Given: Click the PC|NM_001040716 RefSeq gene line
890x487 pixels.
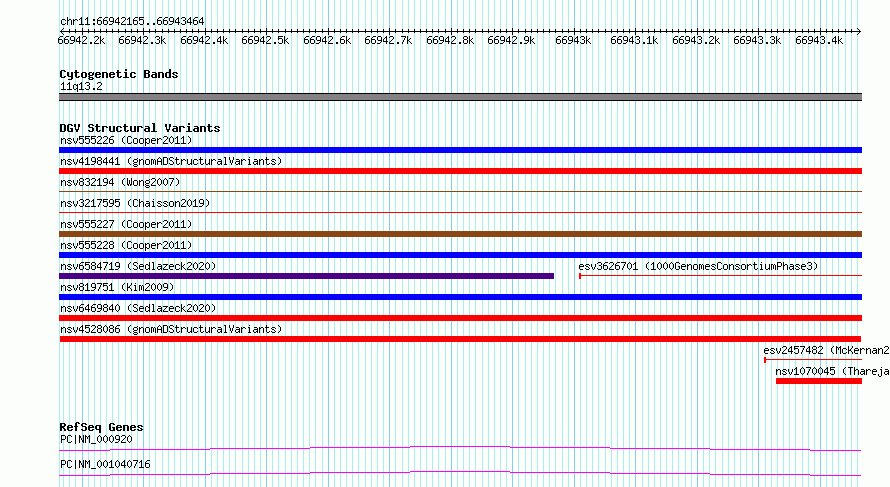Looking at the screenshot, I should (460, 474).
